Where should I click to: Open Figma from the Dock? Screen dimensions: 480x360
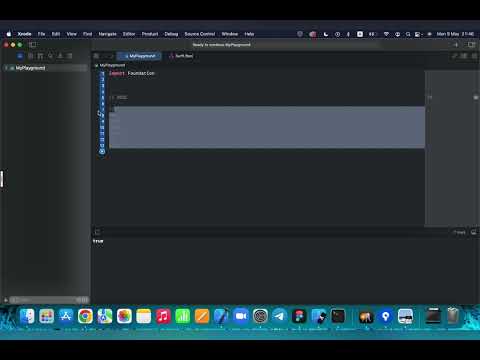pos(299,316)
